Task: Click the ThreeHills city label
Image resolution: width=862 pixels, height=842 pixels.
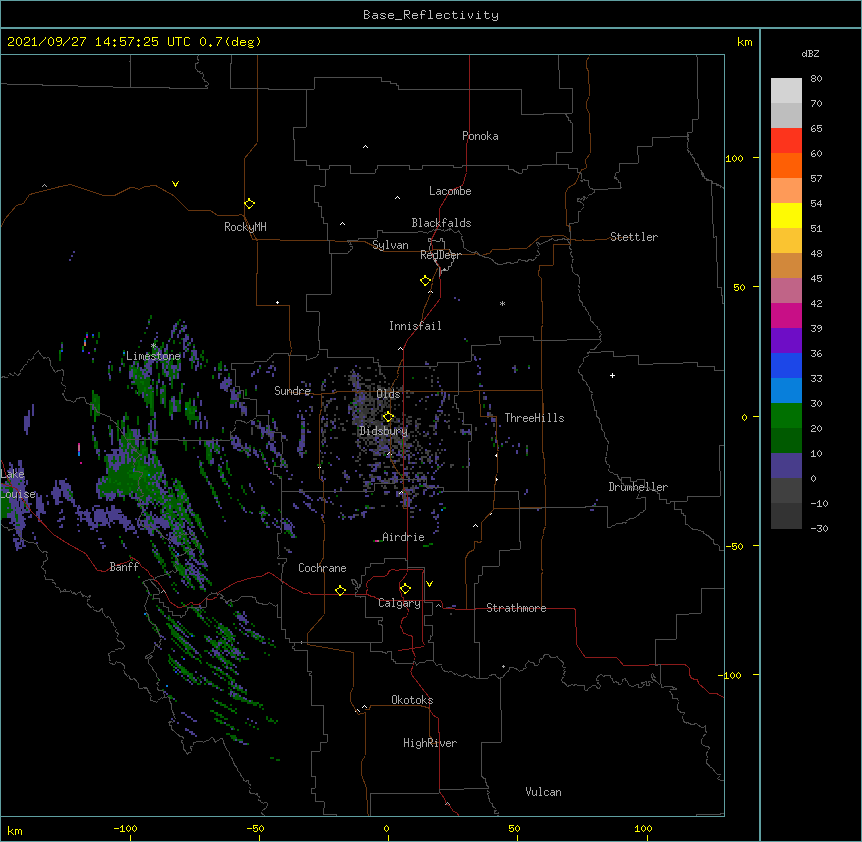Action: tap(534, 418)
